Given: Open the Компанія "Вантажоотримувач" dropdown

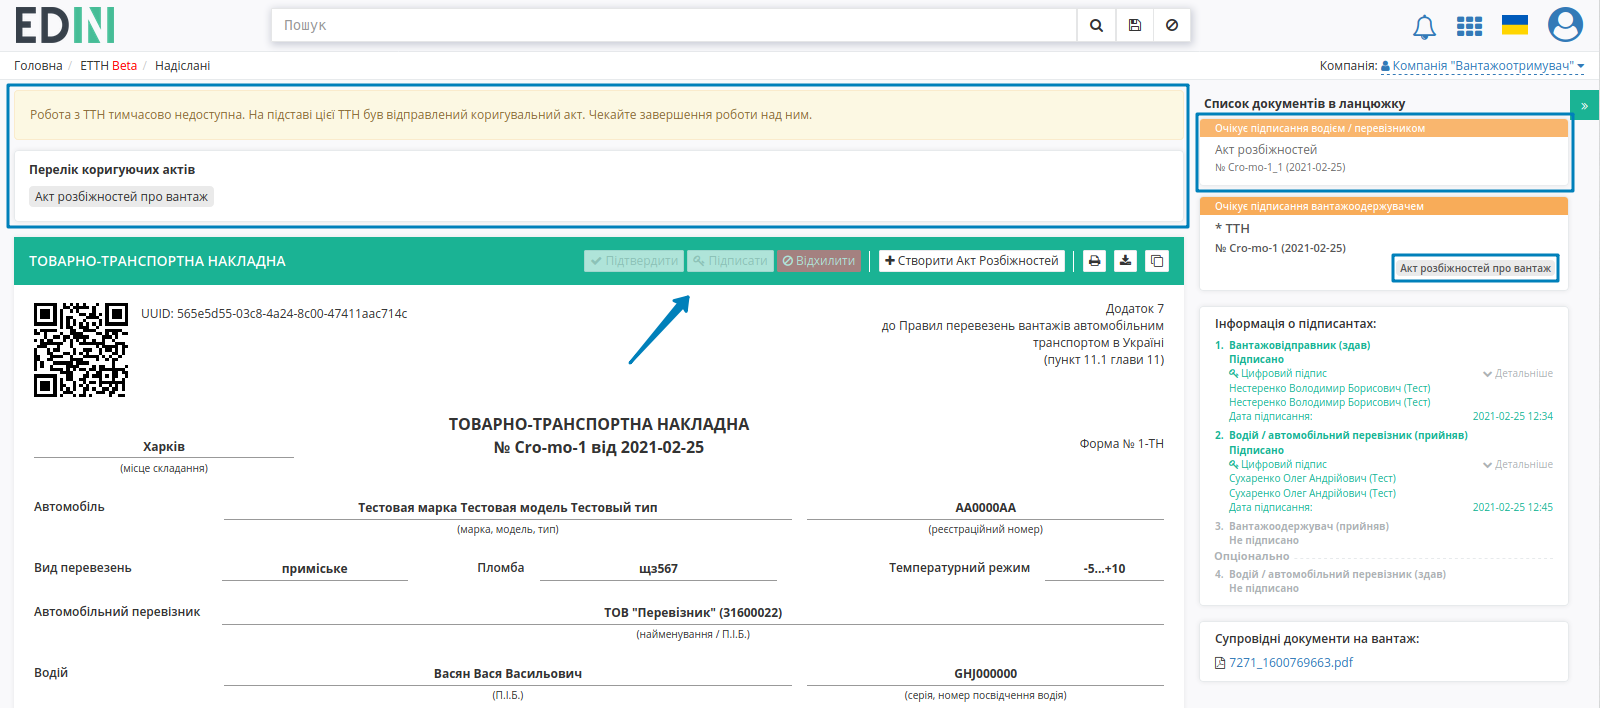Looking at the screenshot, I should (x=1482, y=66).
